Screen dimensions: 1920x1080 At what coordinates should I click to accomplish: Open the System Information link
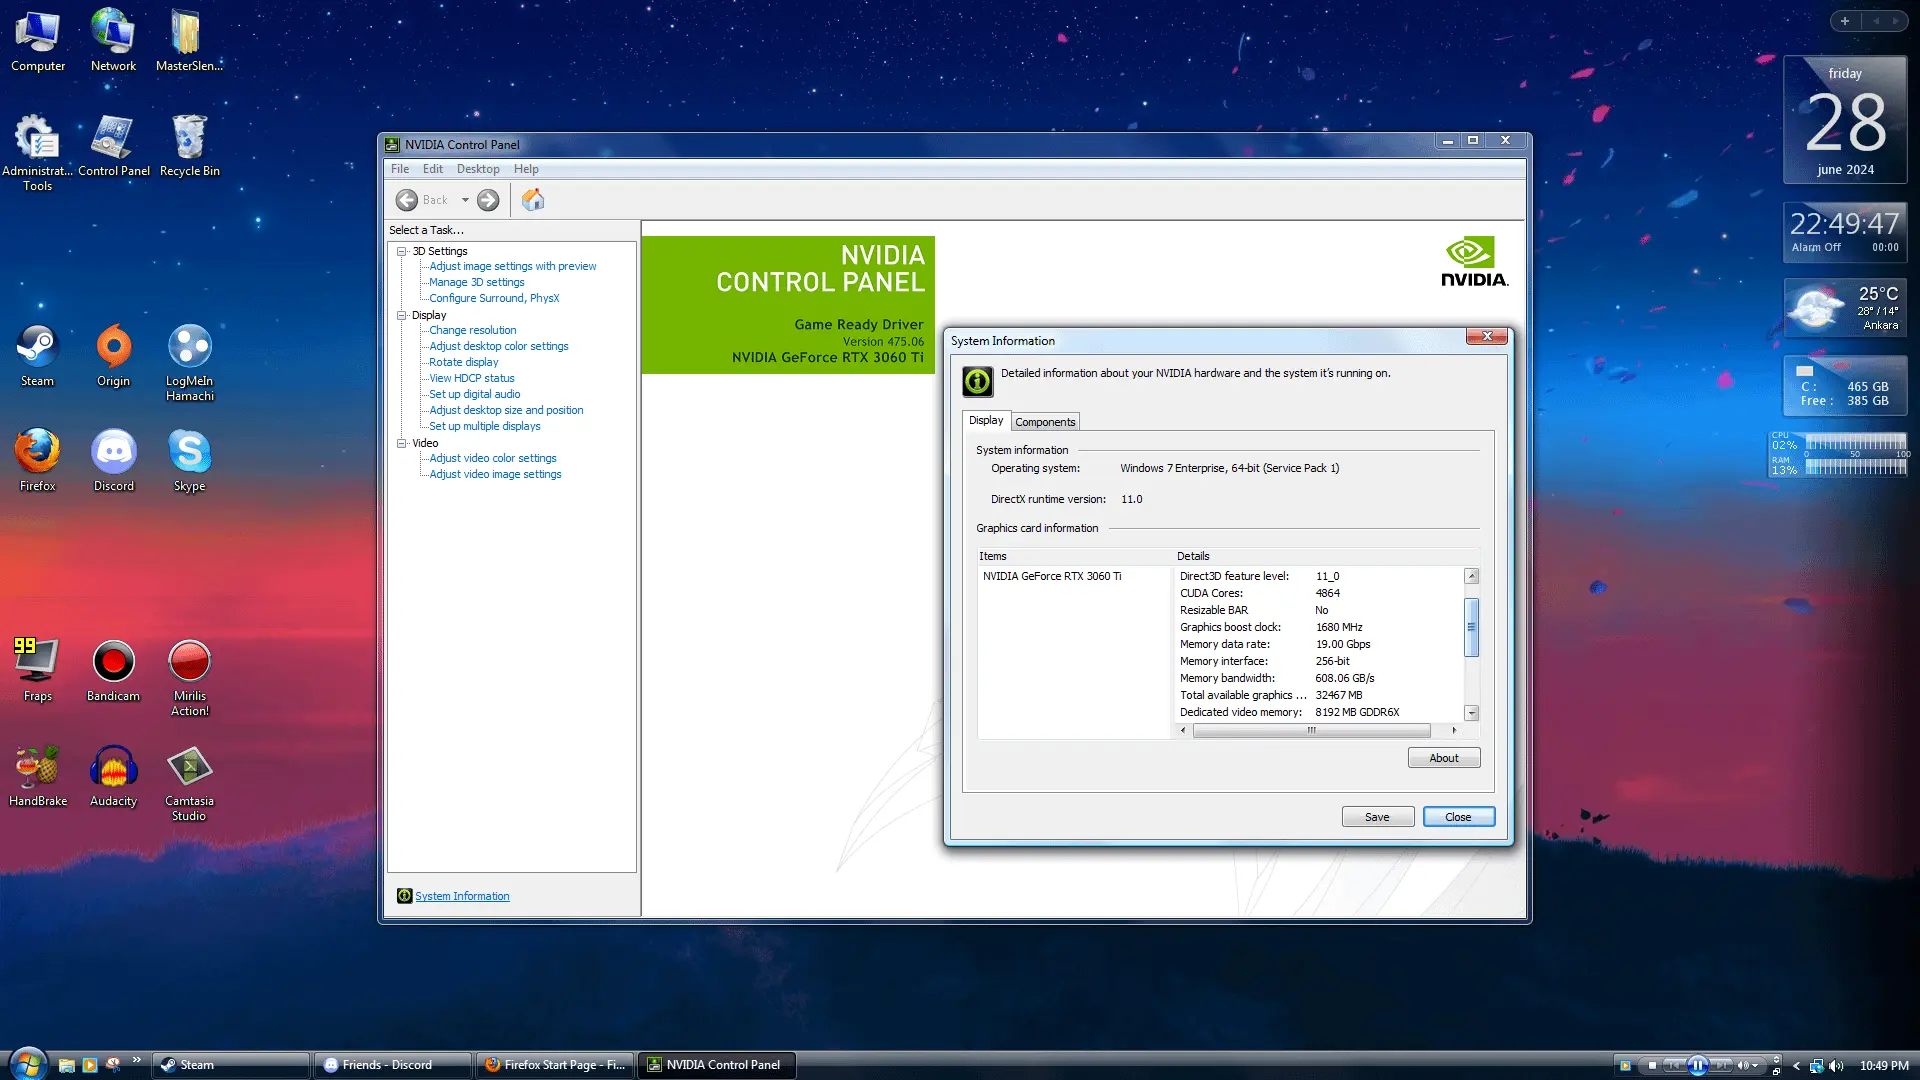click(462, 896)
